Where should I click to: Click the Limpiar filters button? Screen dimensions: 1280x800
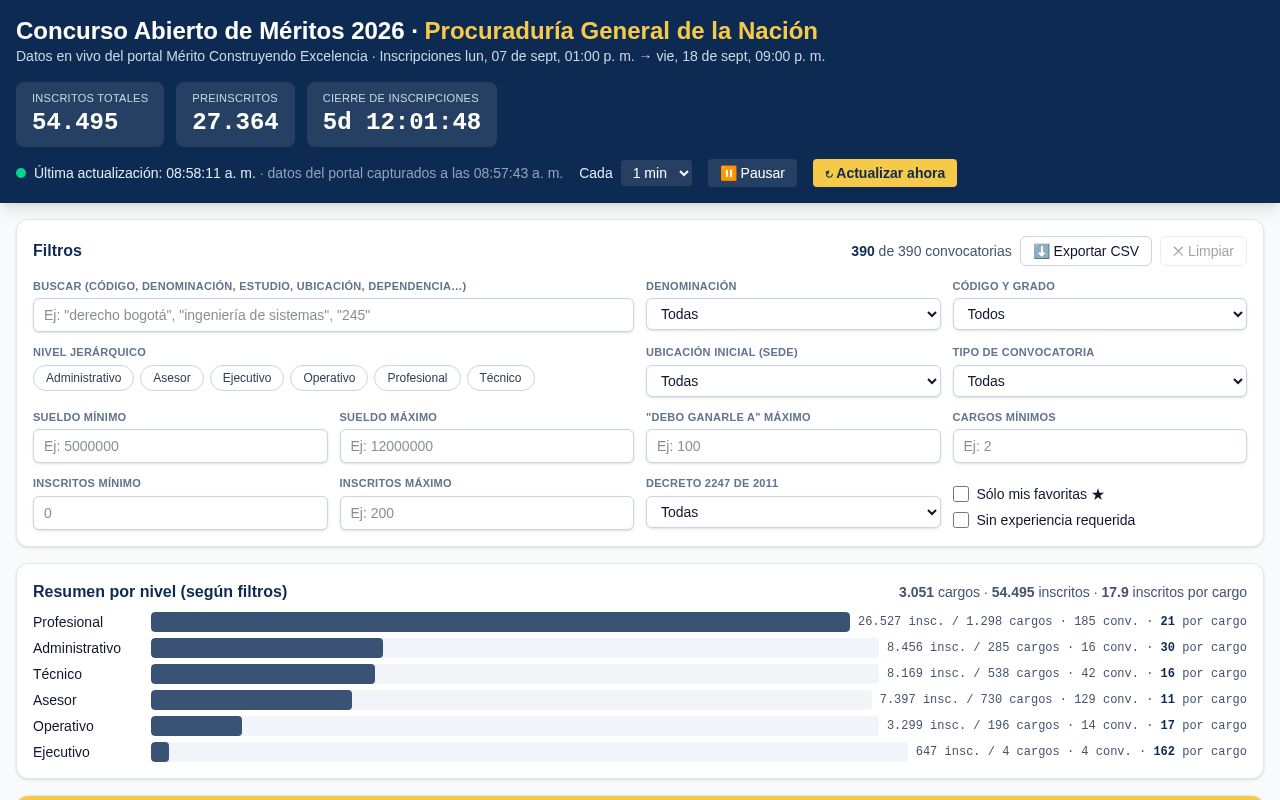[x=1203, y=251]
